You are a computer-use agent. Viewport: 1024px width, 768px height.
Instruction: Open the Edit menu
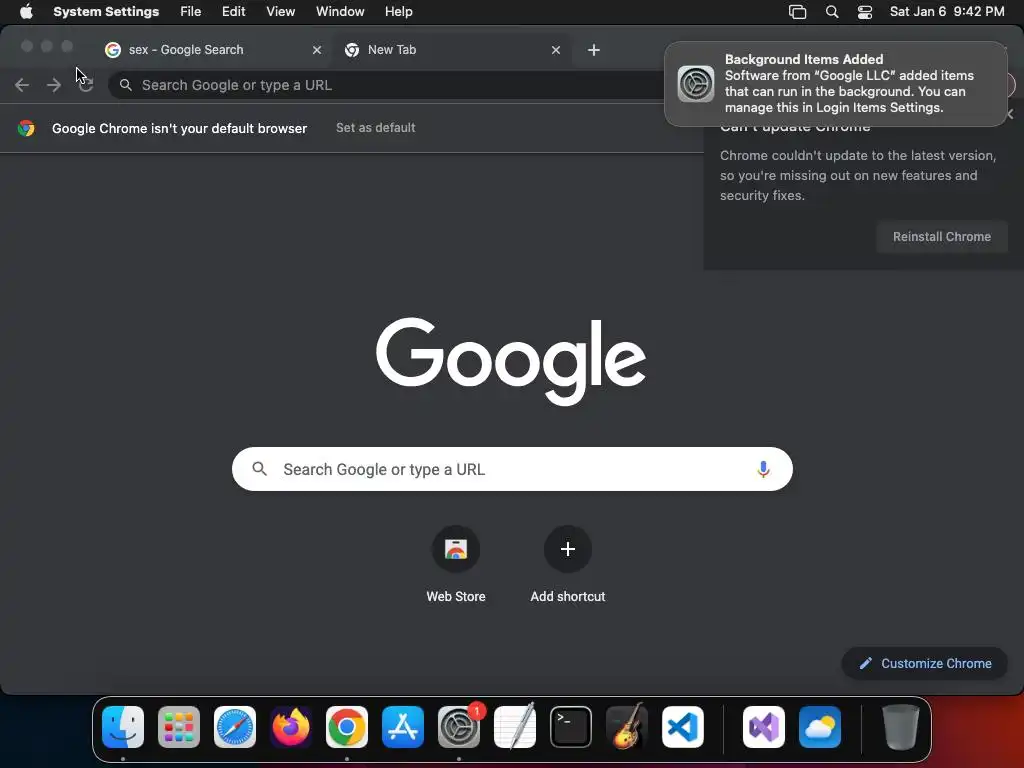(x=233, y=12)
